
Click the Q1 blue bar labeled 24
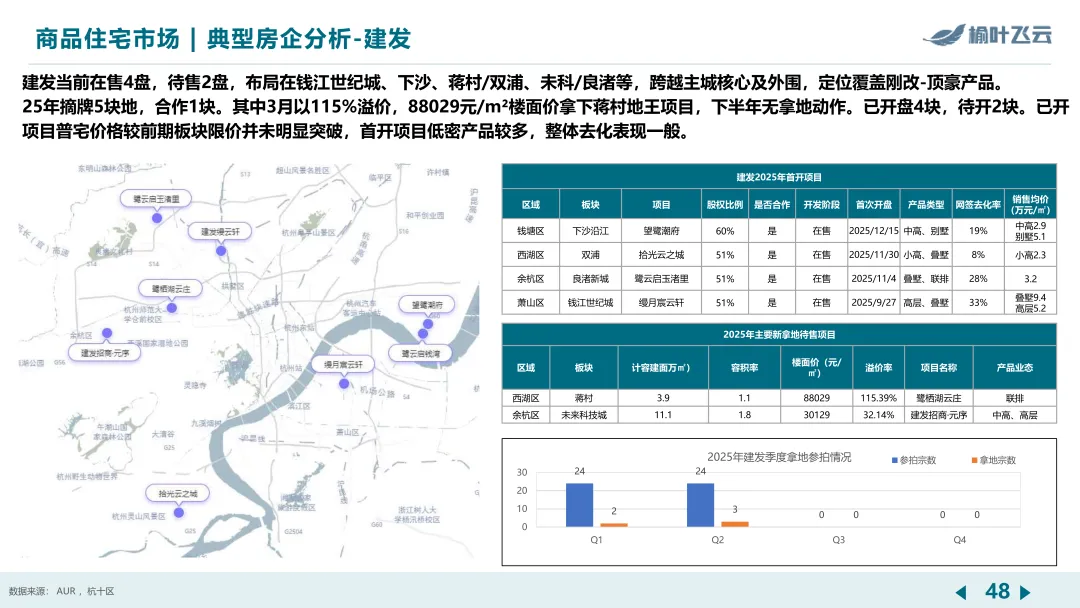click(x=579, y=505)
